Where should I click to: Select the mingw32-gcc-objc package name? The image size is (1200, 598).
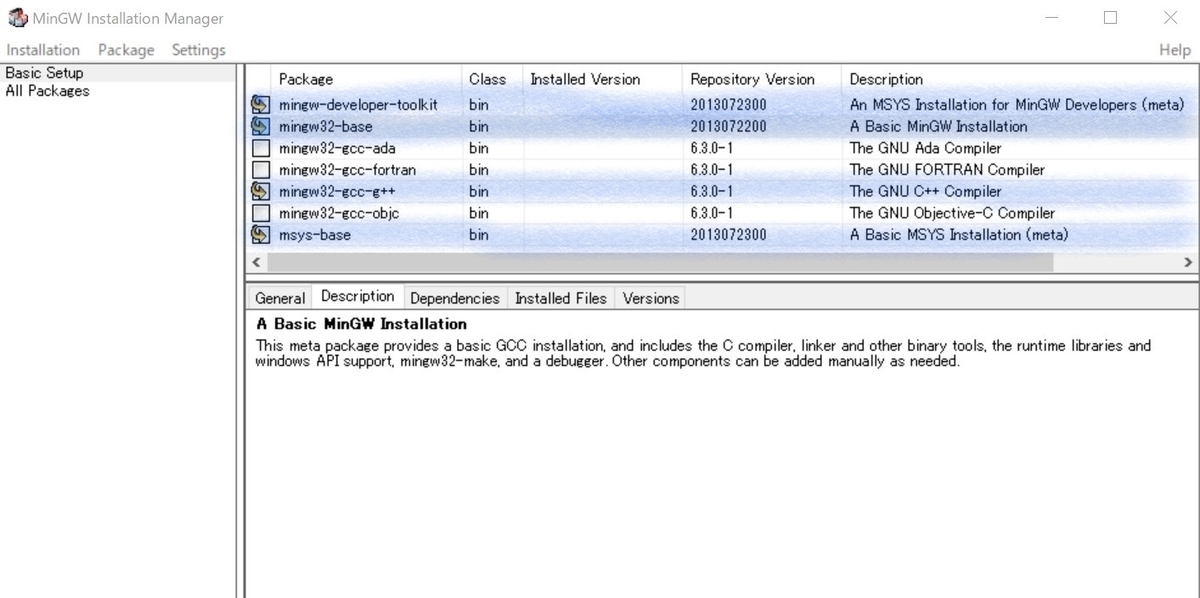339,213
